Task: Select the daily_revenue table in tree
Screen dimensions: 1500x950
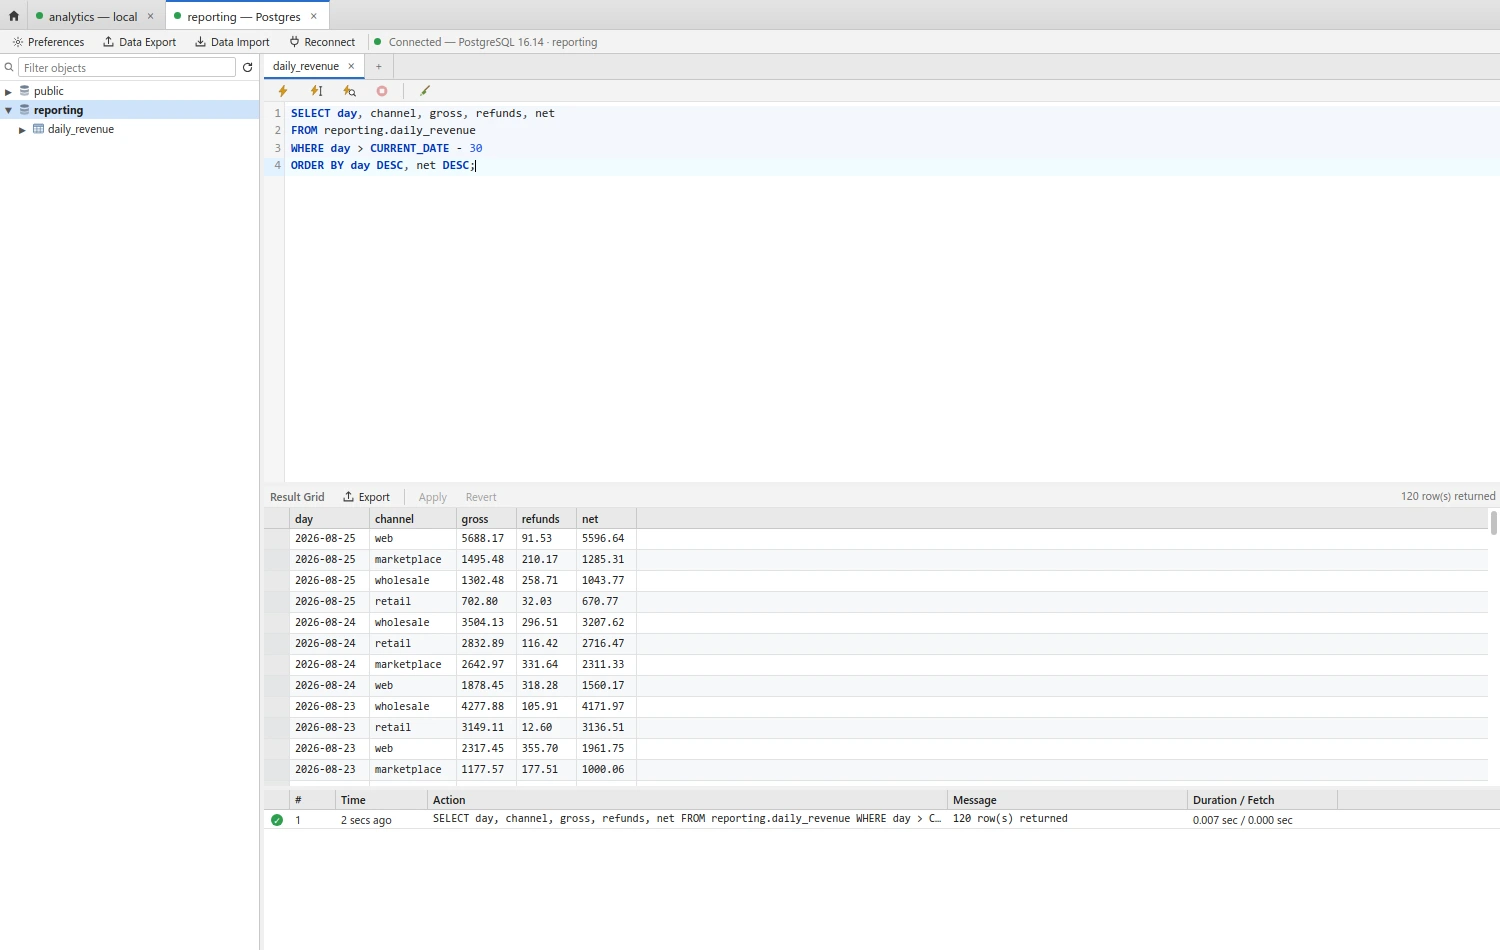Action: tap(81, 129)
